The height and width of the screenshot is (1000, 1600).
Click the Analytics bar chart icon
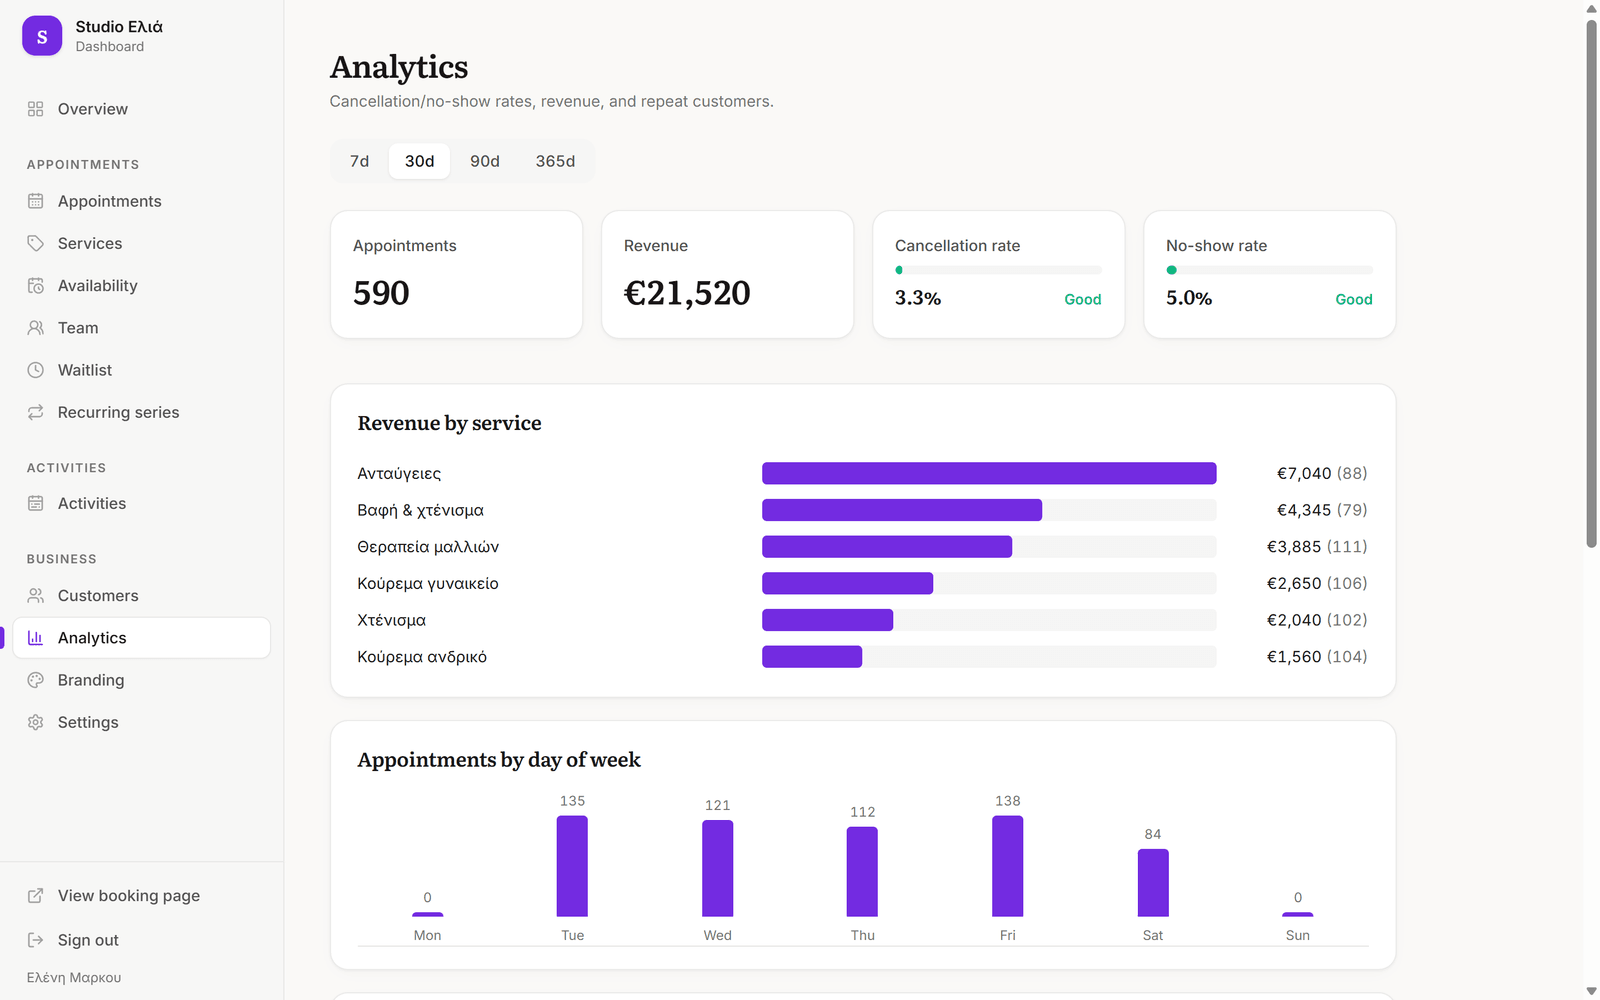click(36, 638)
